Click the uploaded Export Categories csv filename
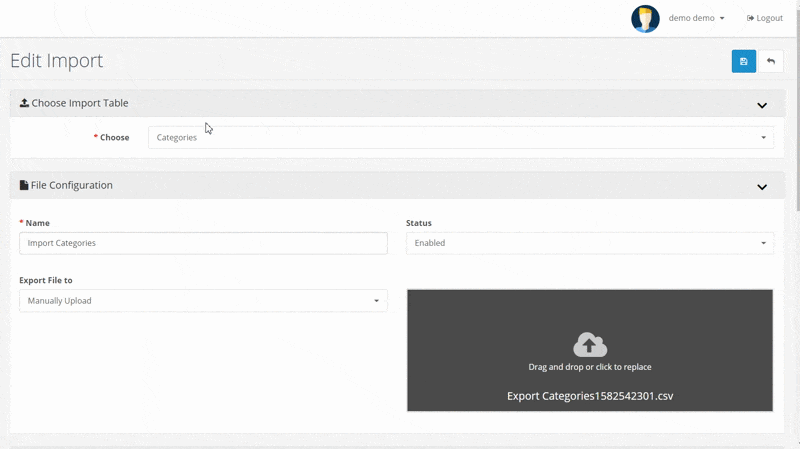The width and height of the screenshot is (800, 449). 590,396
